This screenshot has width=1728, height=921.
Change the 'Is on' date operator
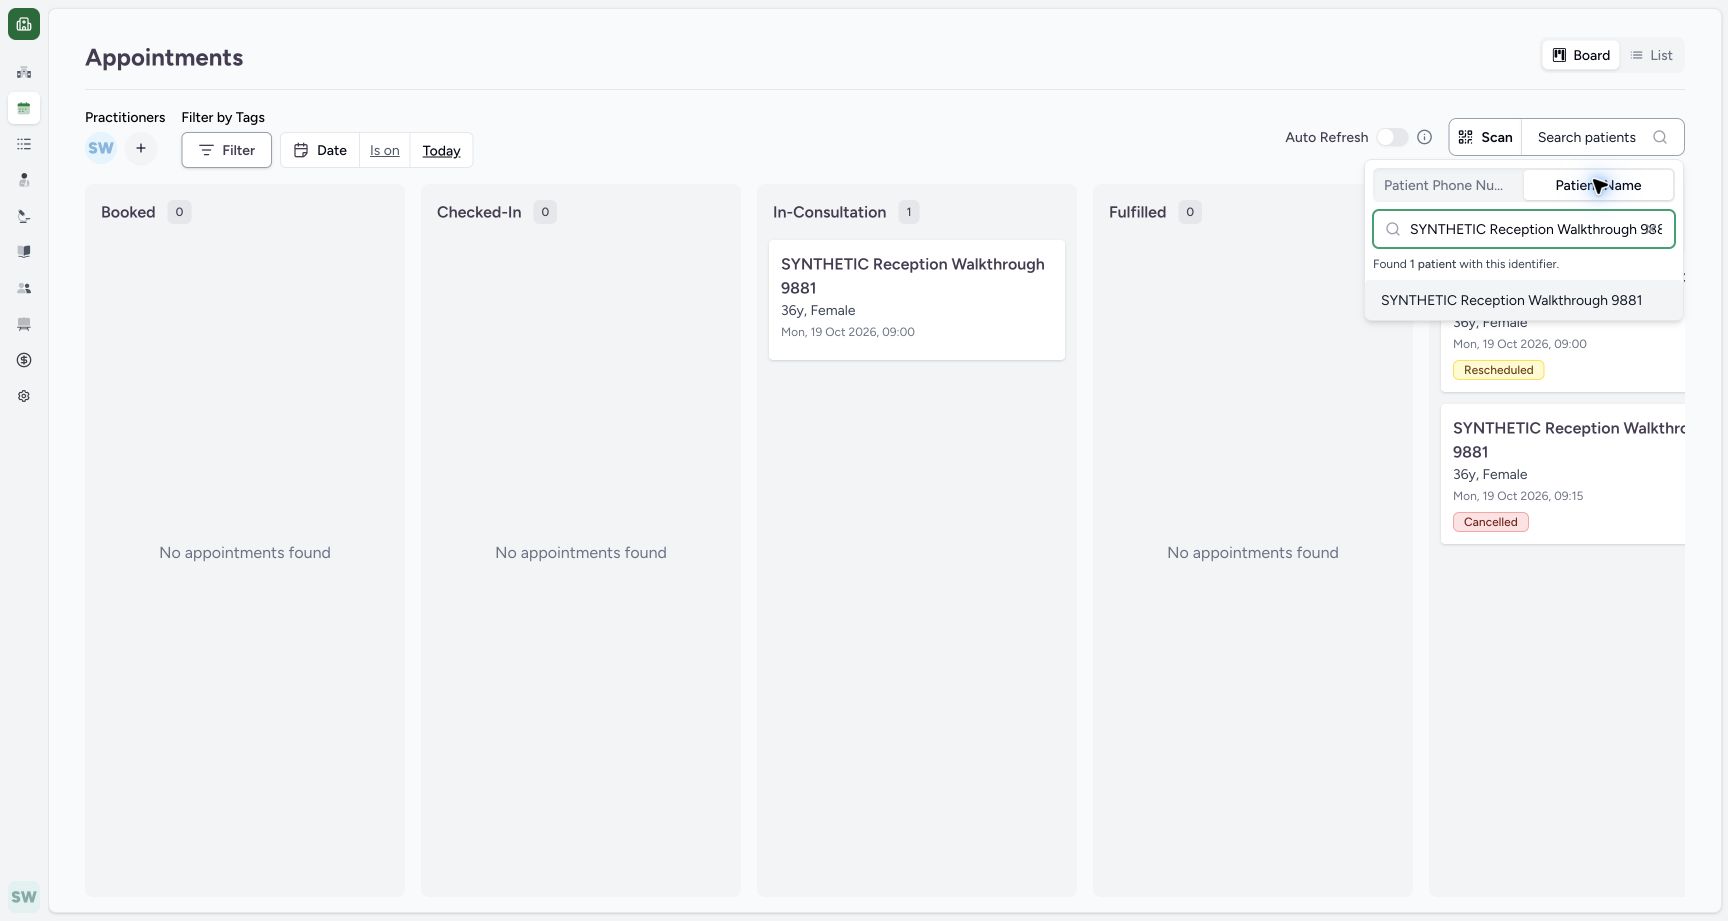(385, 150)
